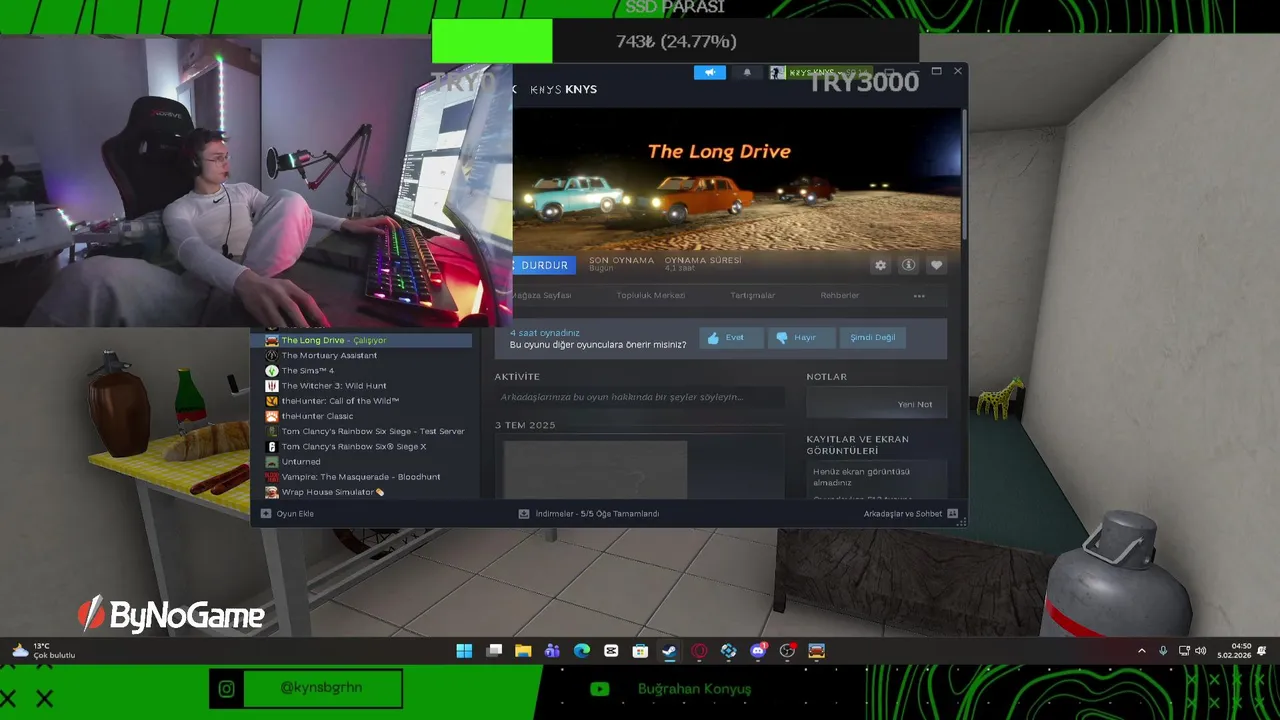Select Vampire: The Masquerade - Bloodhunt
The image size is (1280, 720).
[x=360, y=477]
